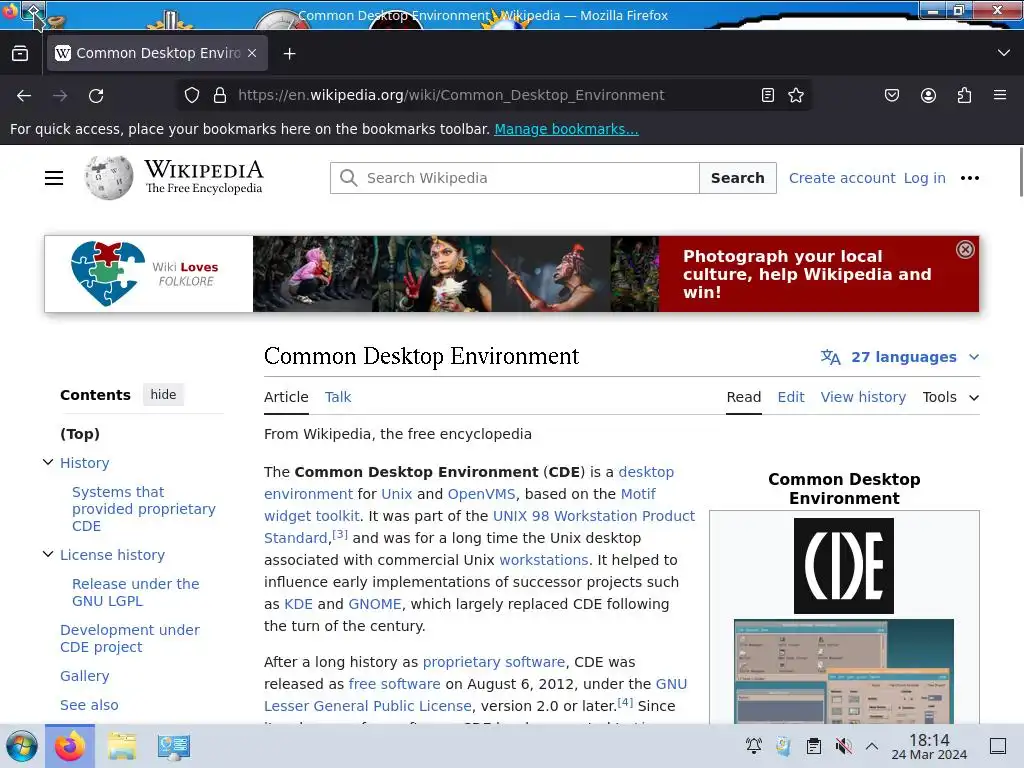Open the proprietary software link
The height and width of the screenshot is (768, 1024).
click(x=494, y=662)
